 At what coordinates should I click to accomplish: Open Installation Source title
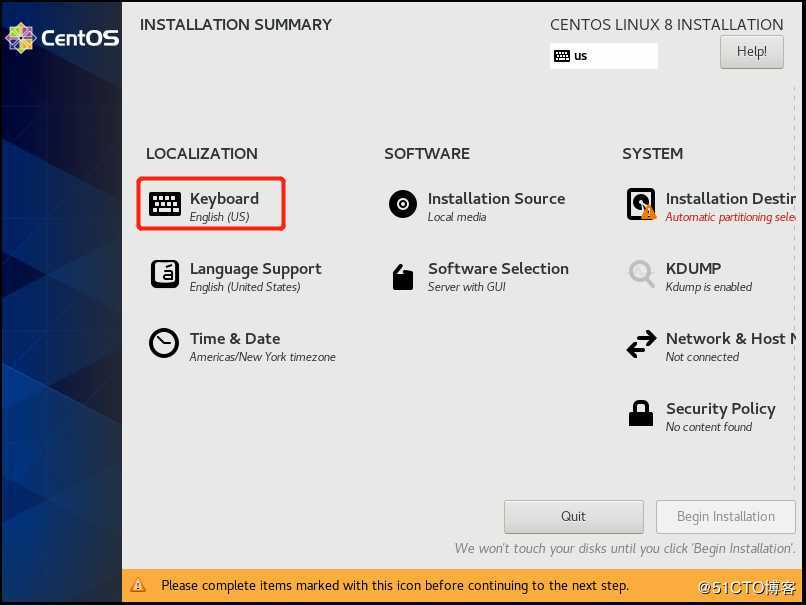pos(497,199)
